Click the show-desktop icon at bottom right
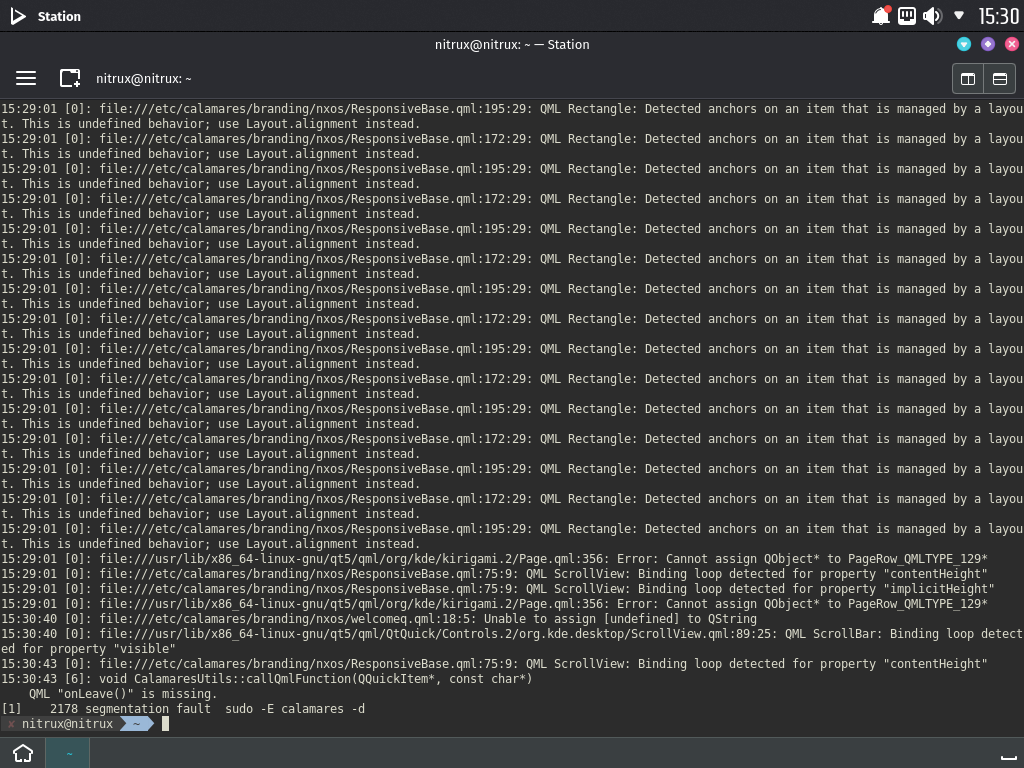 tap(1008, 758)
